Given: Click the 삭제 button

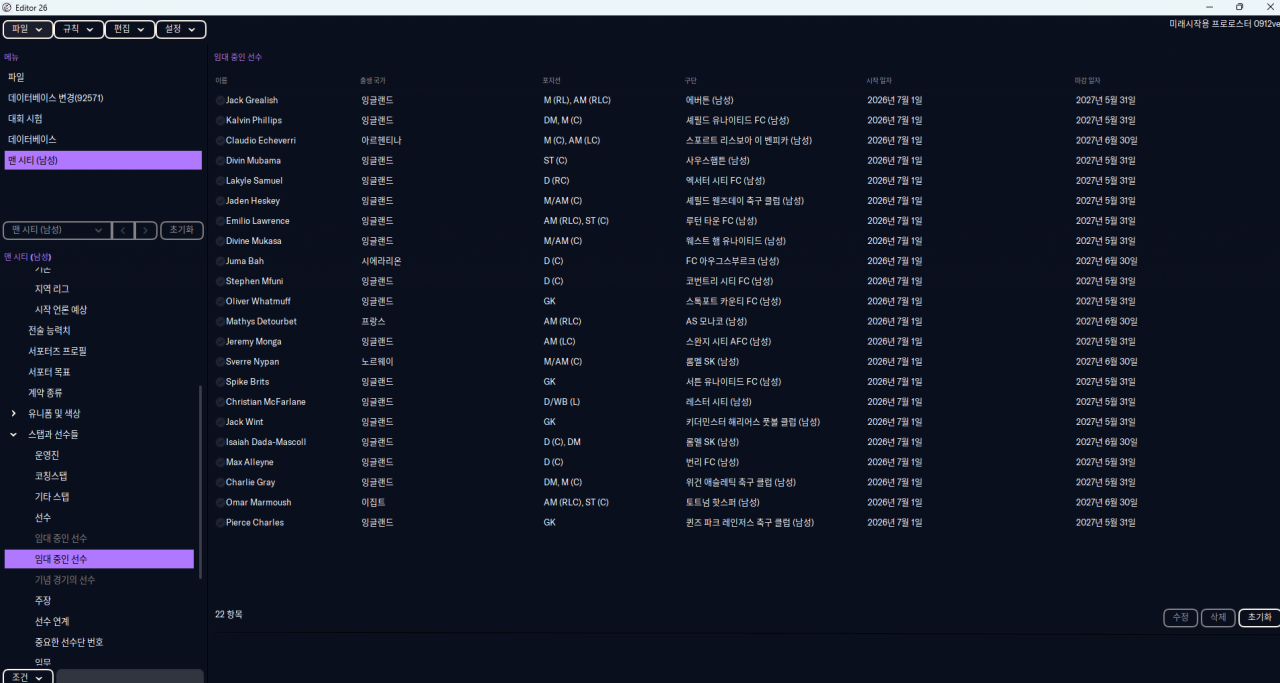Looking at the screenshot, I should [1218, 617].
